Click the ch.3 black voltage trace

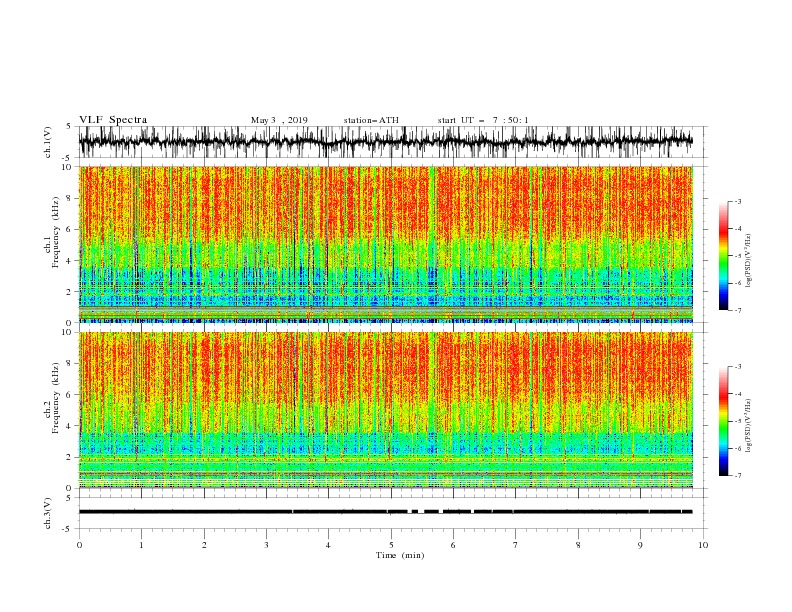click(x=385, y=512)
